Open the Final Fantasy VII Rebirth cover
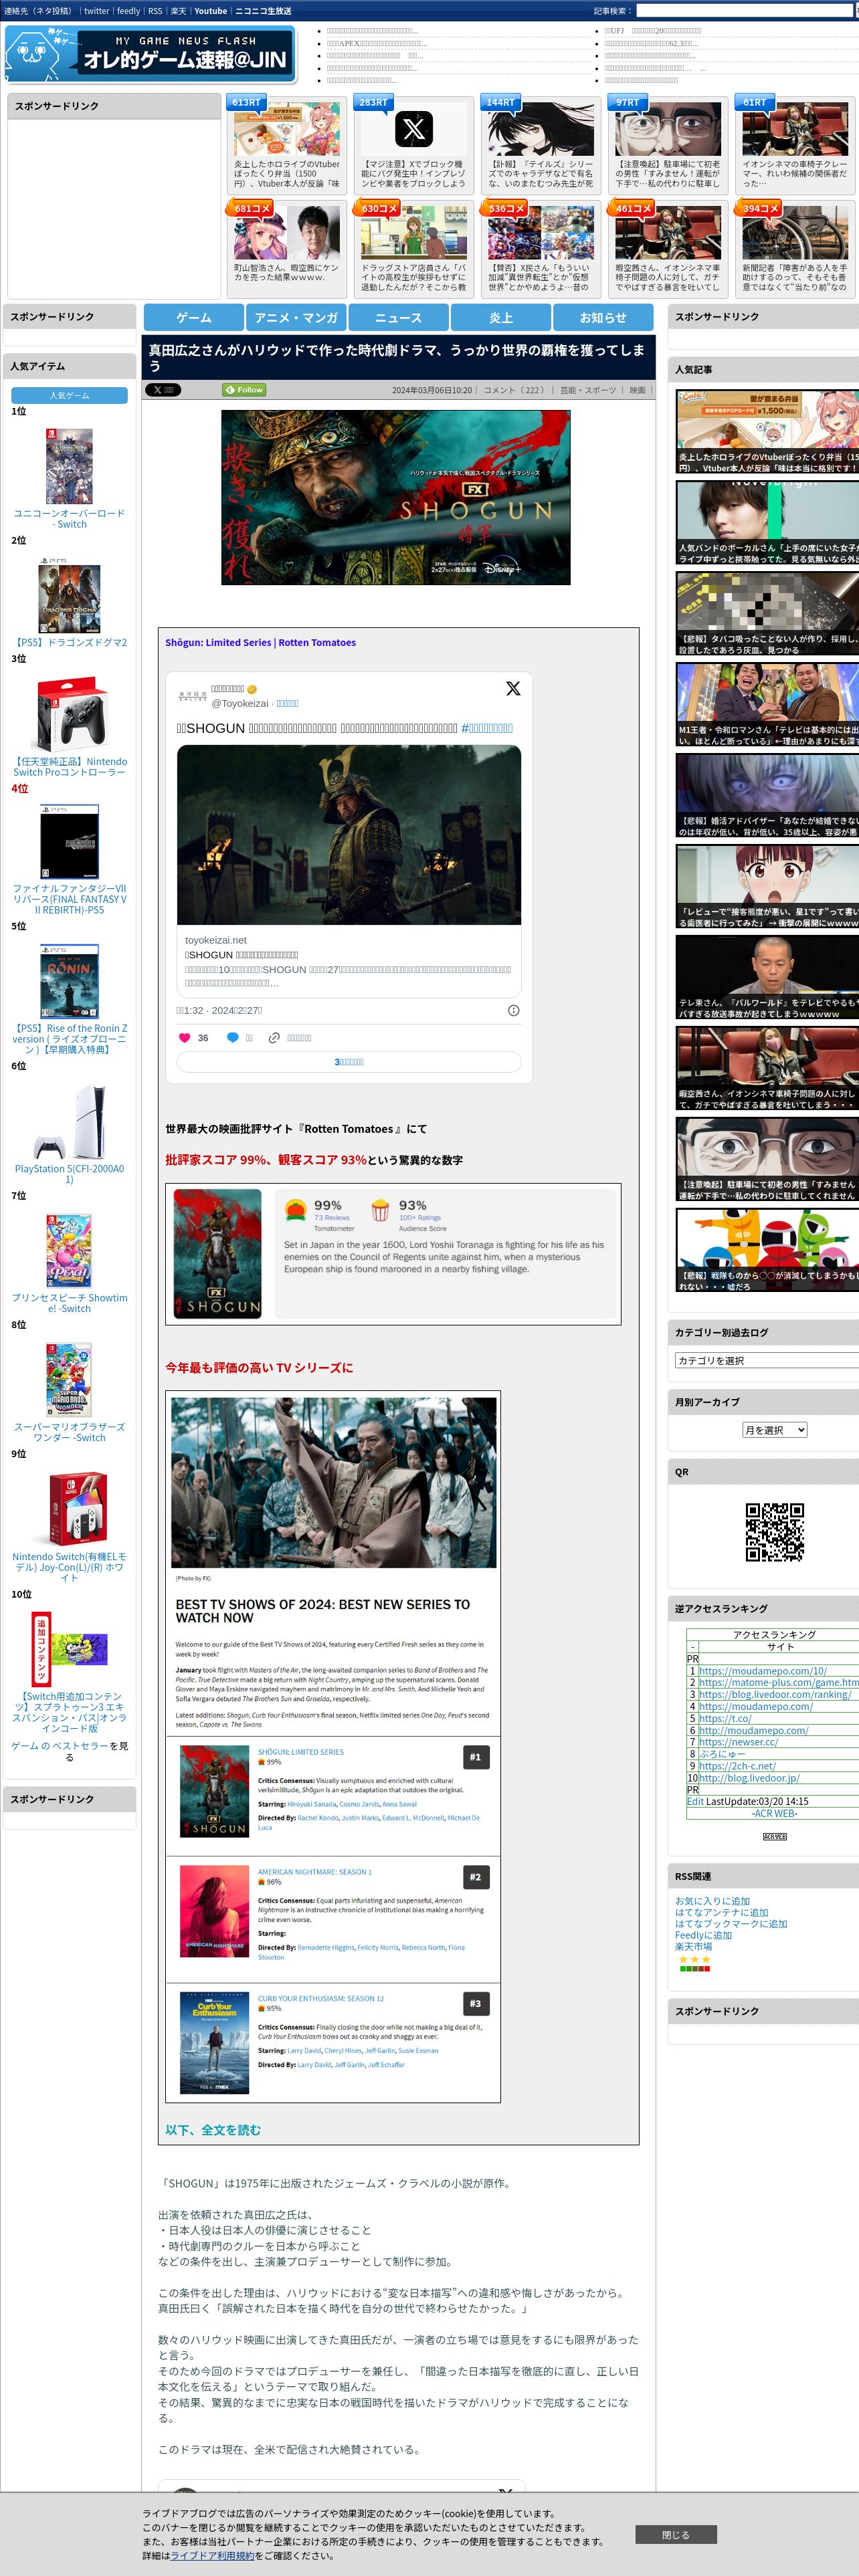This screenshot has height=2576, width=859. [x=69, y=842]
